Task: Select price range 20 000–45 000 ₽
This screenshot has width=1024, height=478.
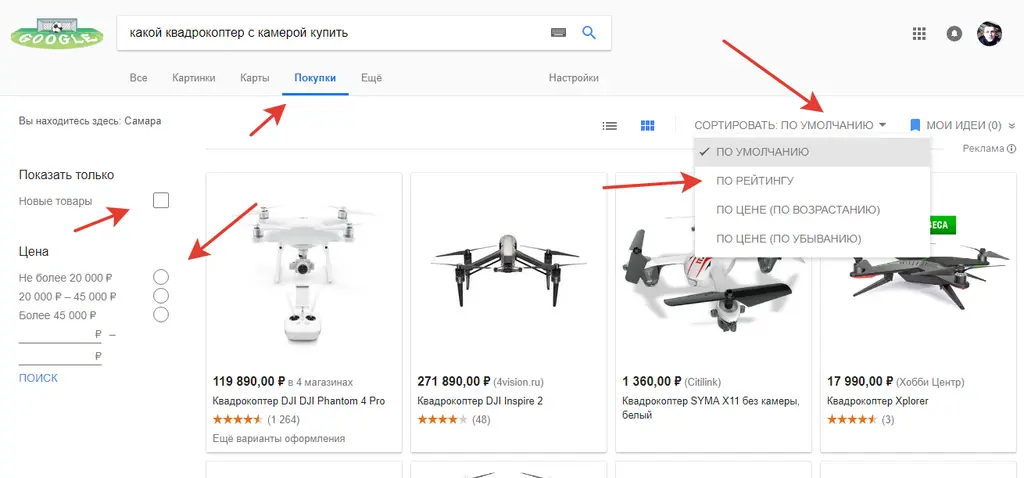Action: tap(161, 296)
